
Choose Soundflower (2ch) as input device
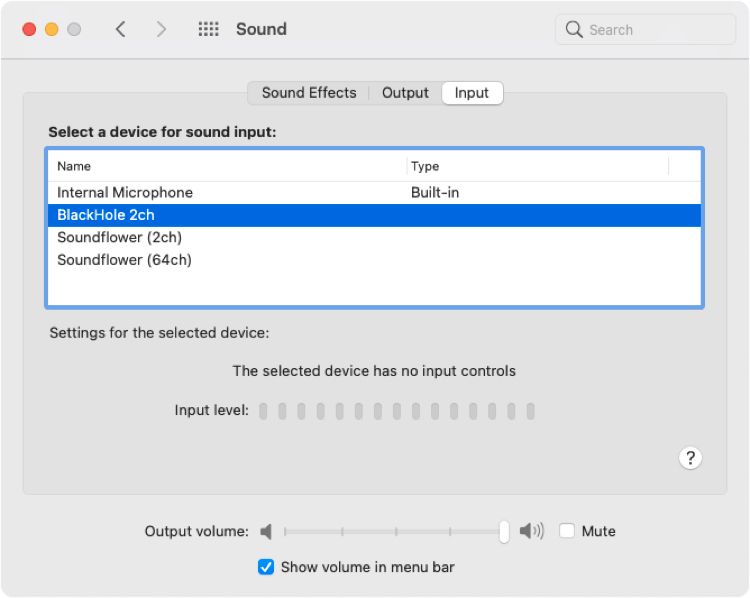coord(375,238)
